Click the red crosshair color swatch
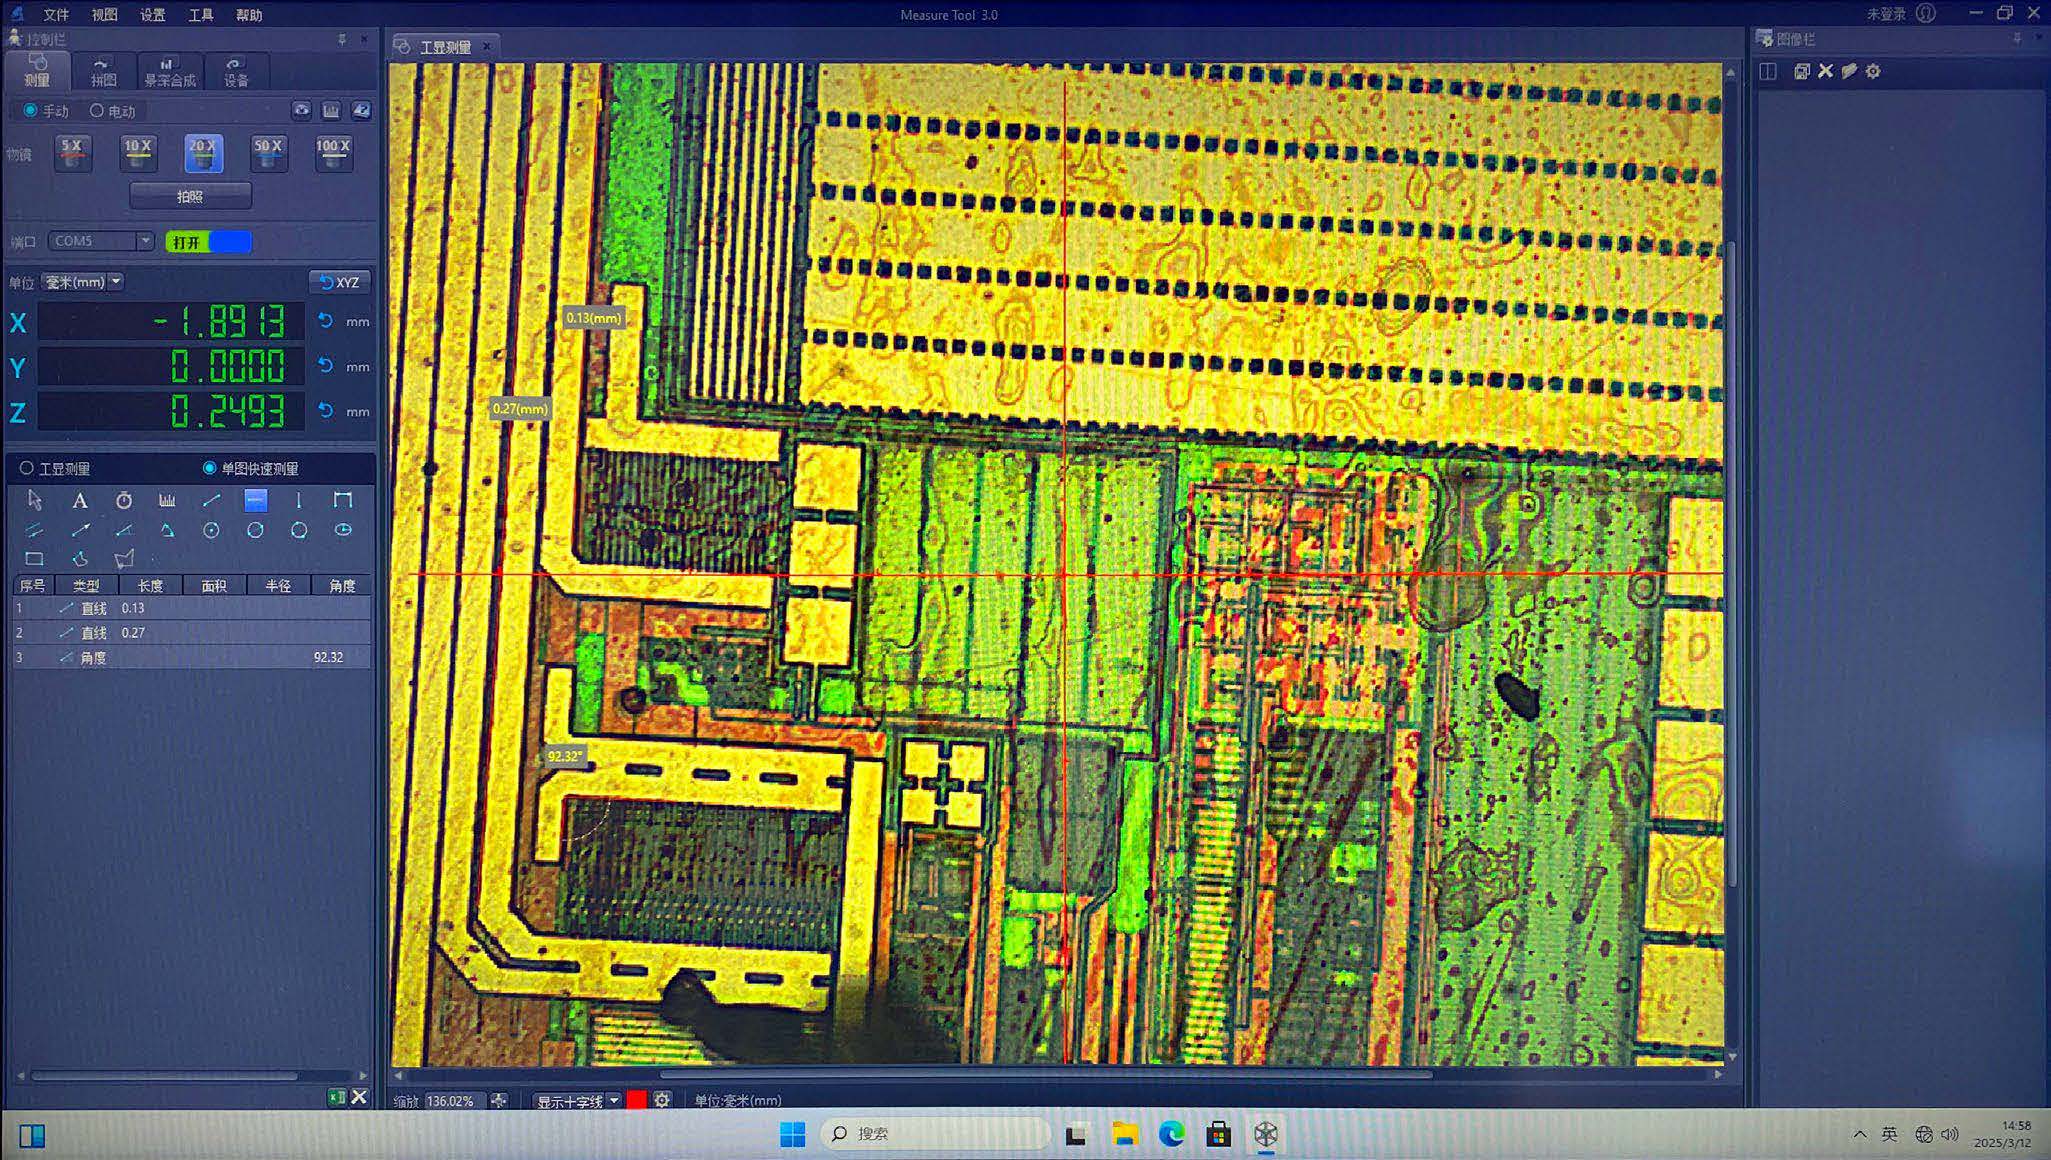This screenshot has width=2051, height=1160. click(637, 1101)
